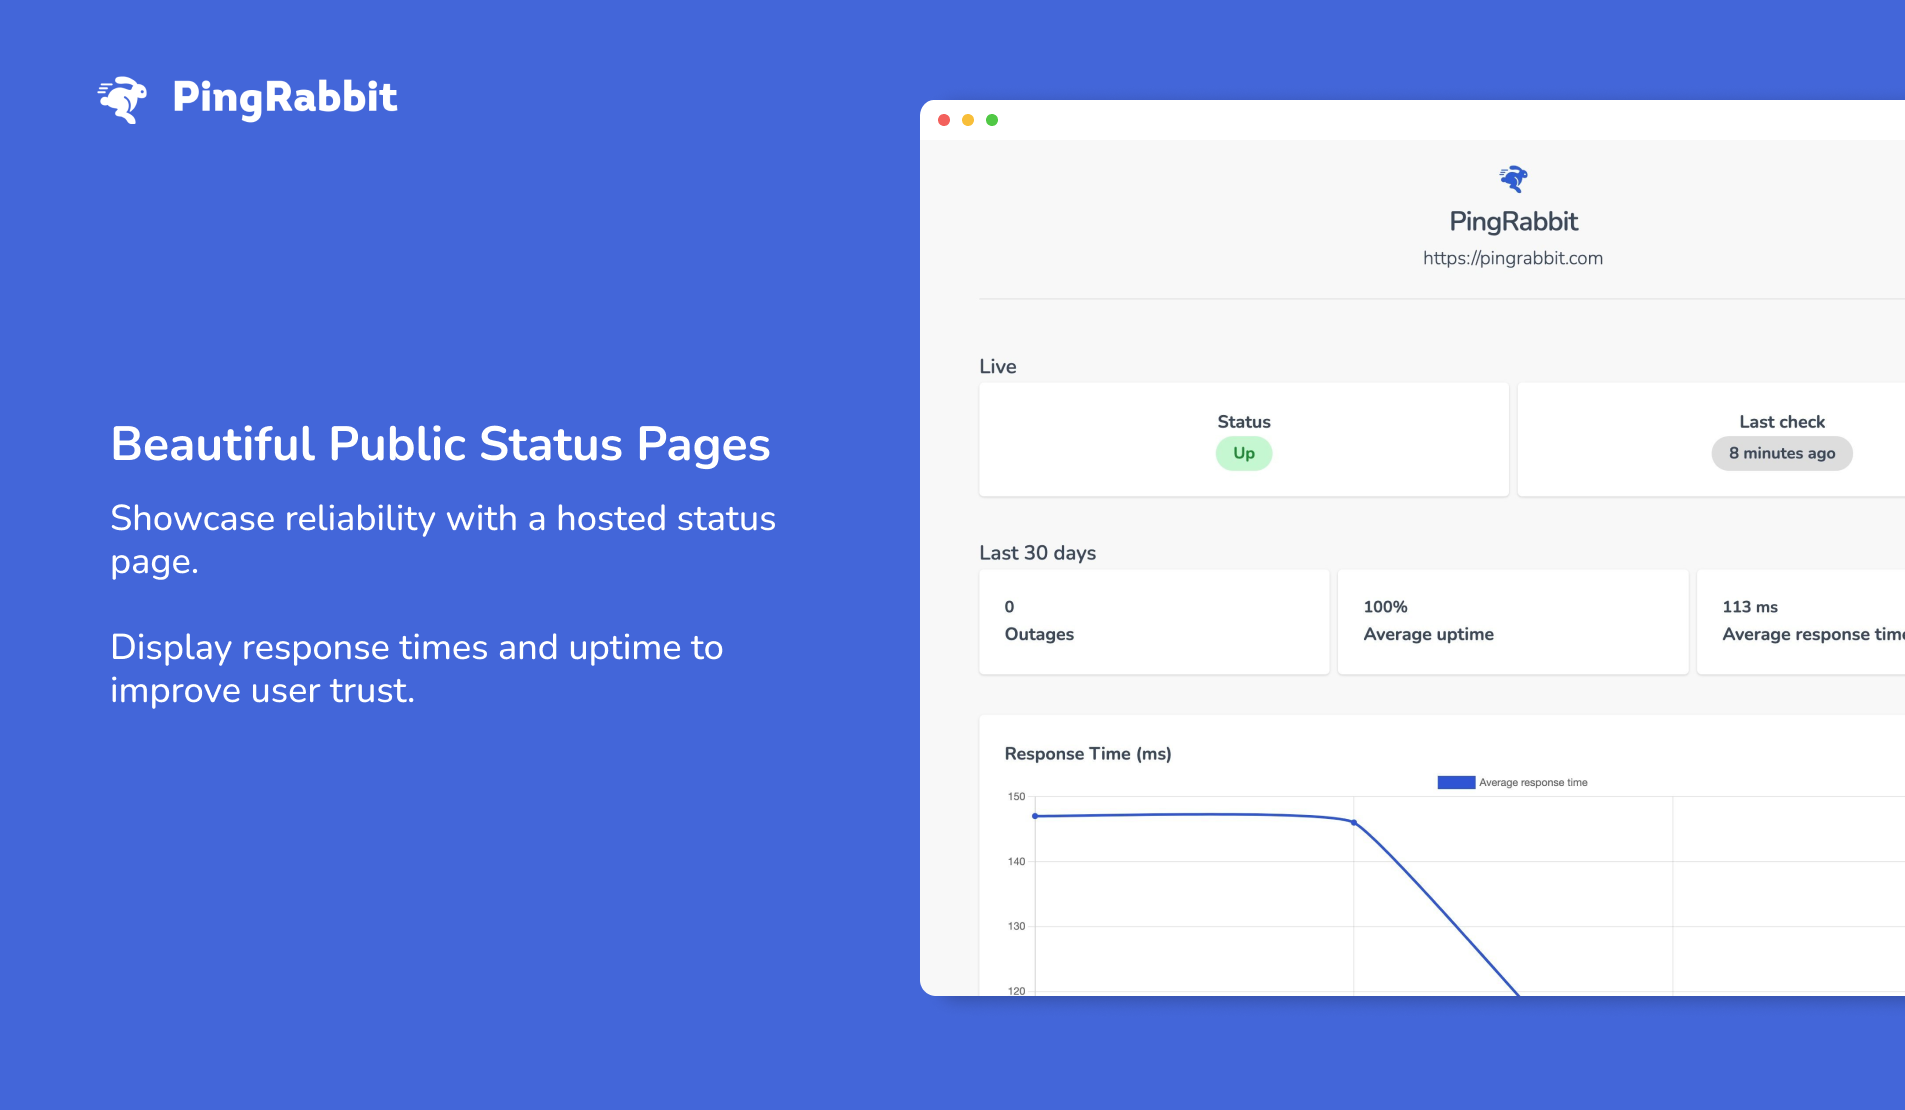Click the PingRabbit brand name in header

pos(285,98)
